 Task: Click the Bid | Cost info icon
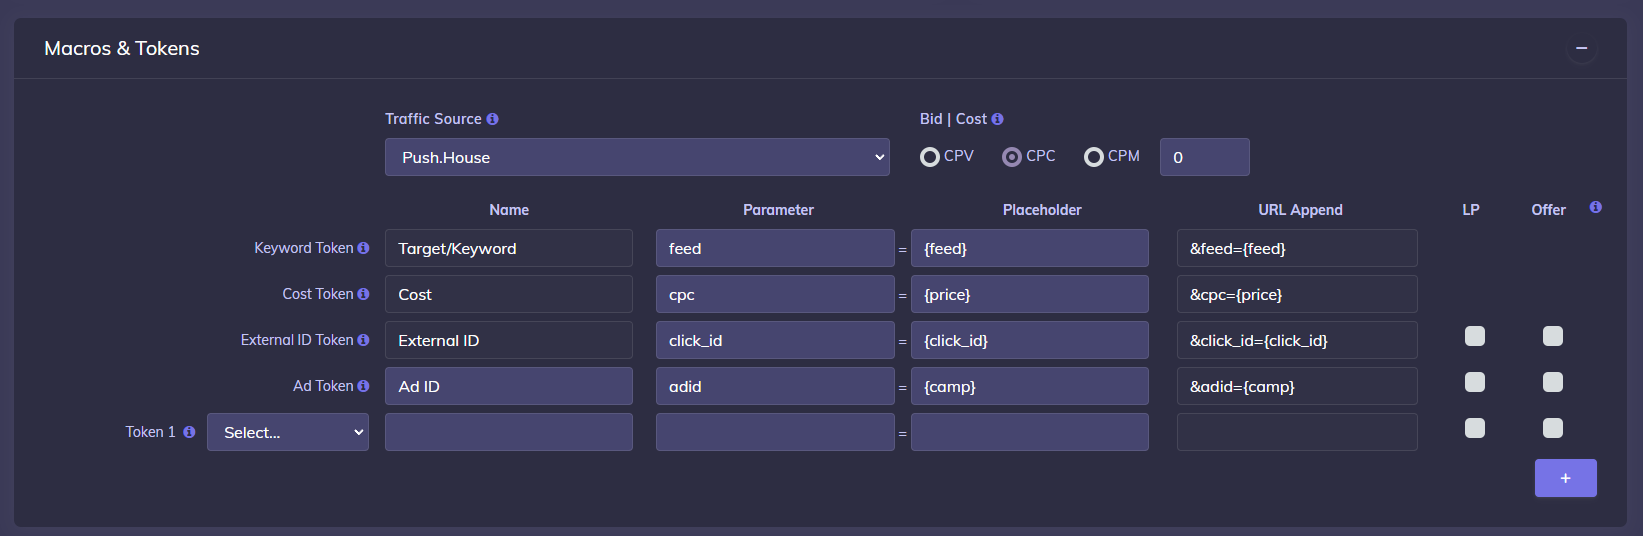997,119
